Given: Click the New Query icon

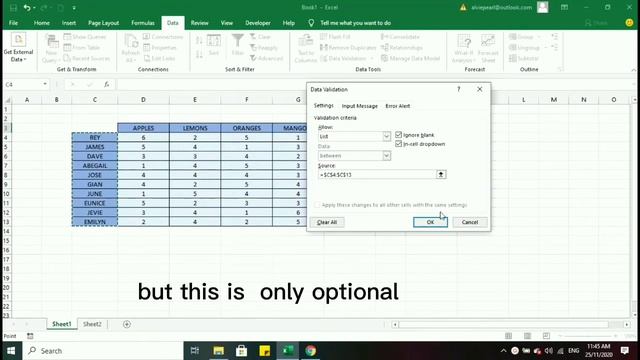Looking at the screenshot, I should [51, 41].
